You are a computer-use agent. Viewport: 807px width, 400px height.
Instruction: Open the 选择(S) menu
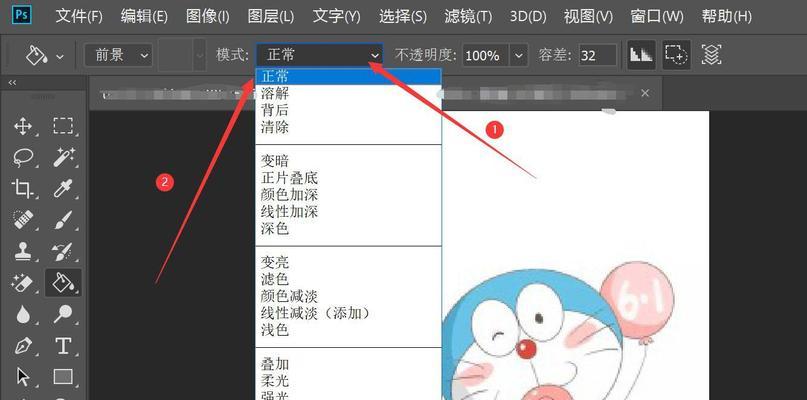click(403, 16)
